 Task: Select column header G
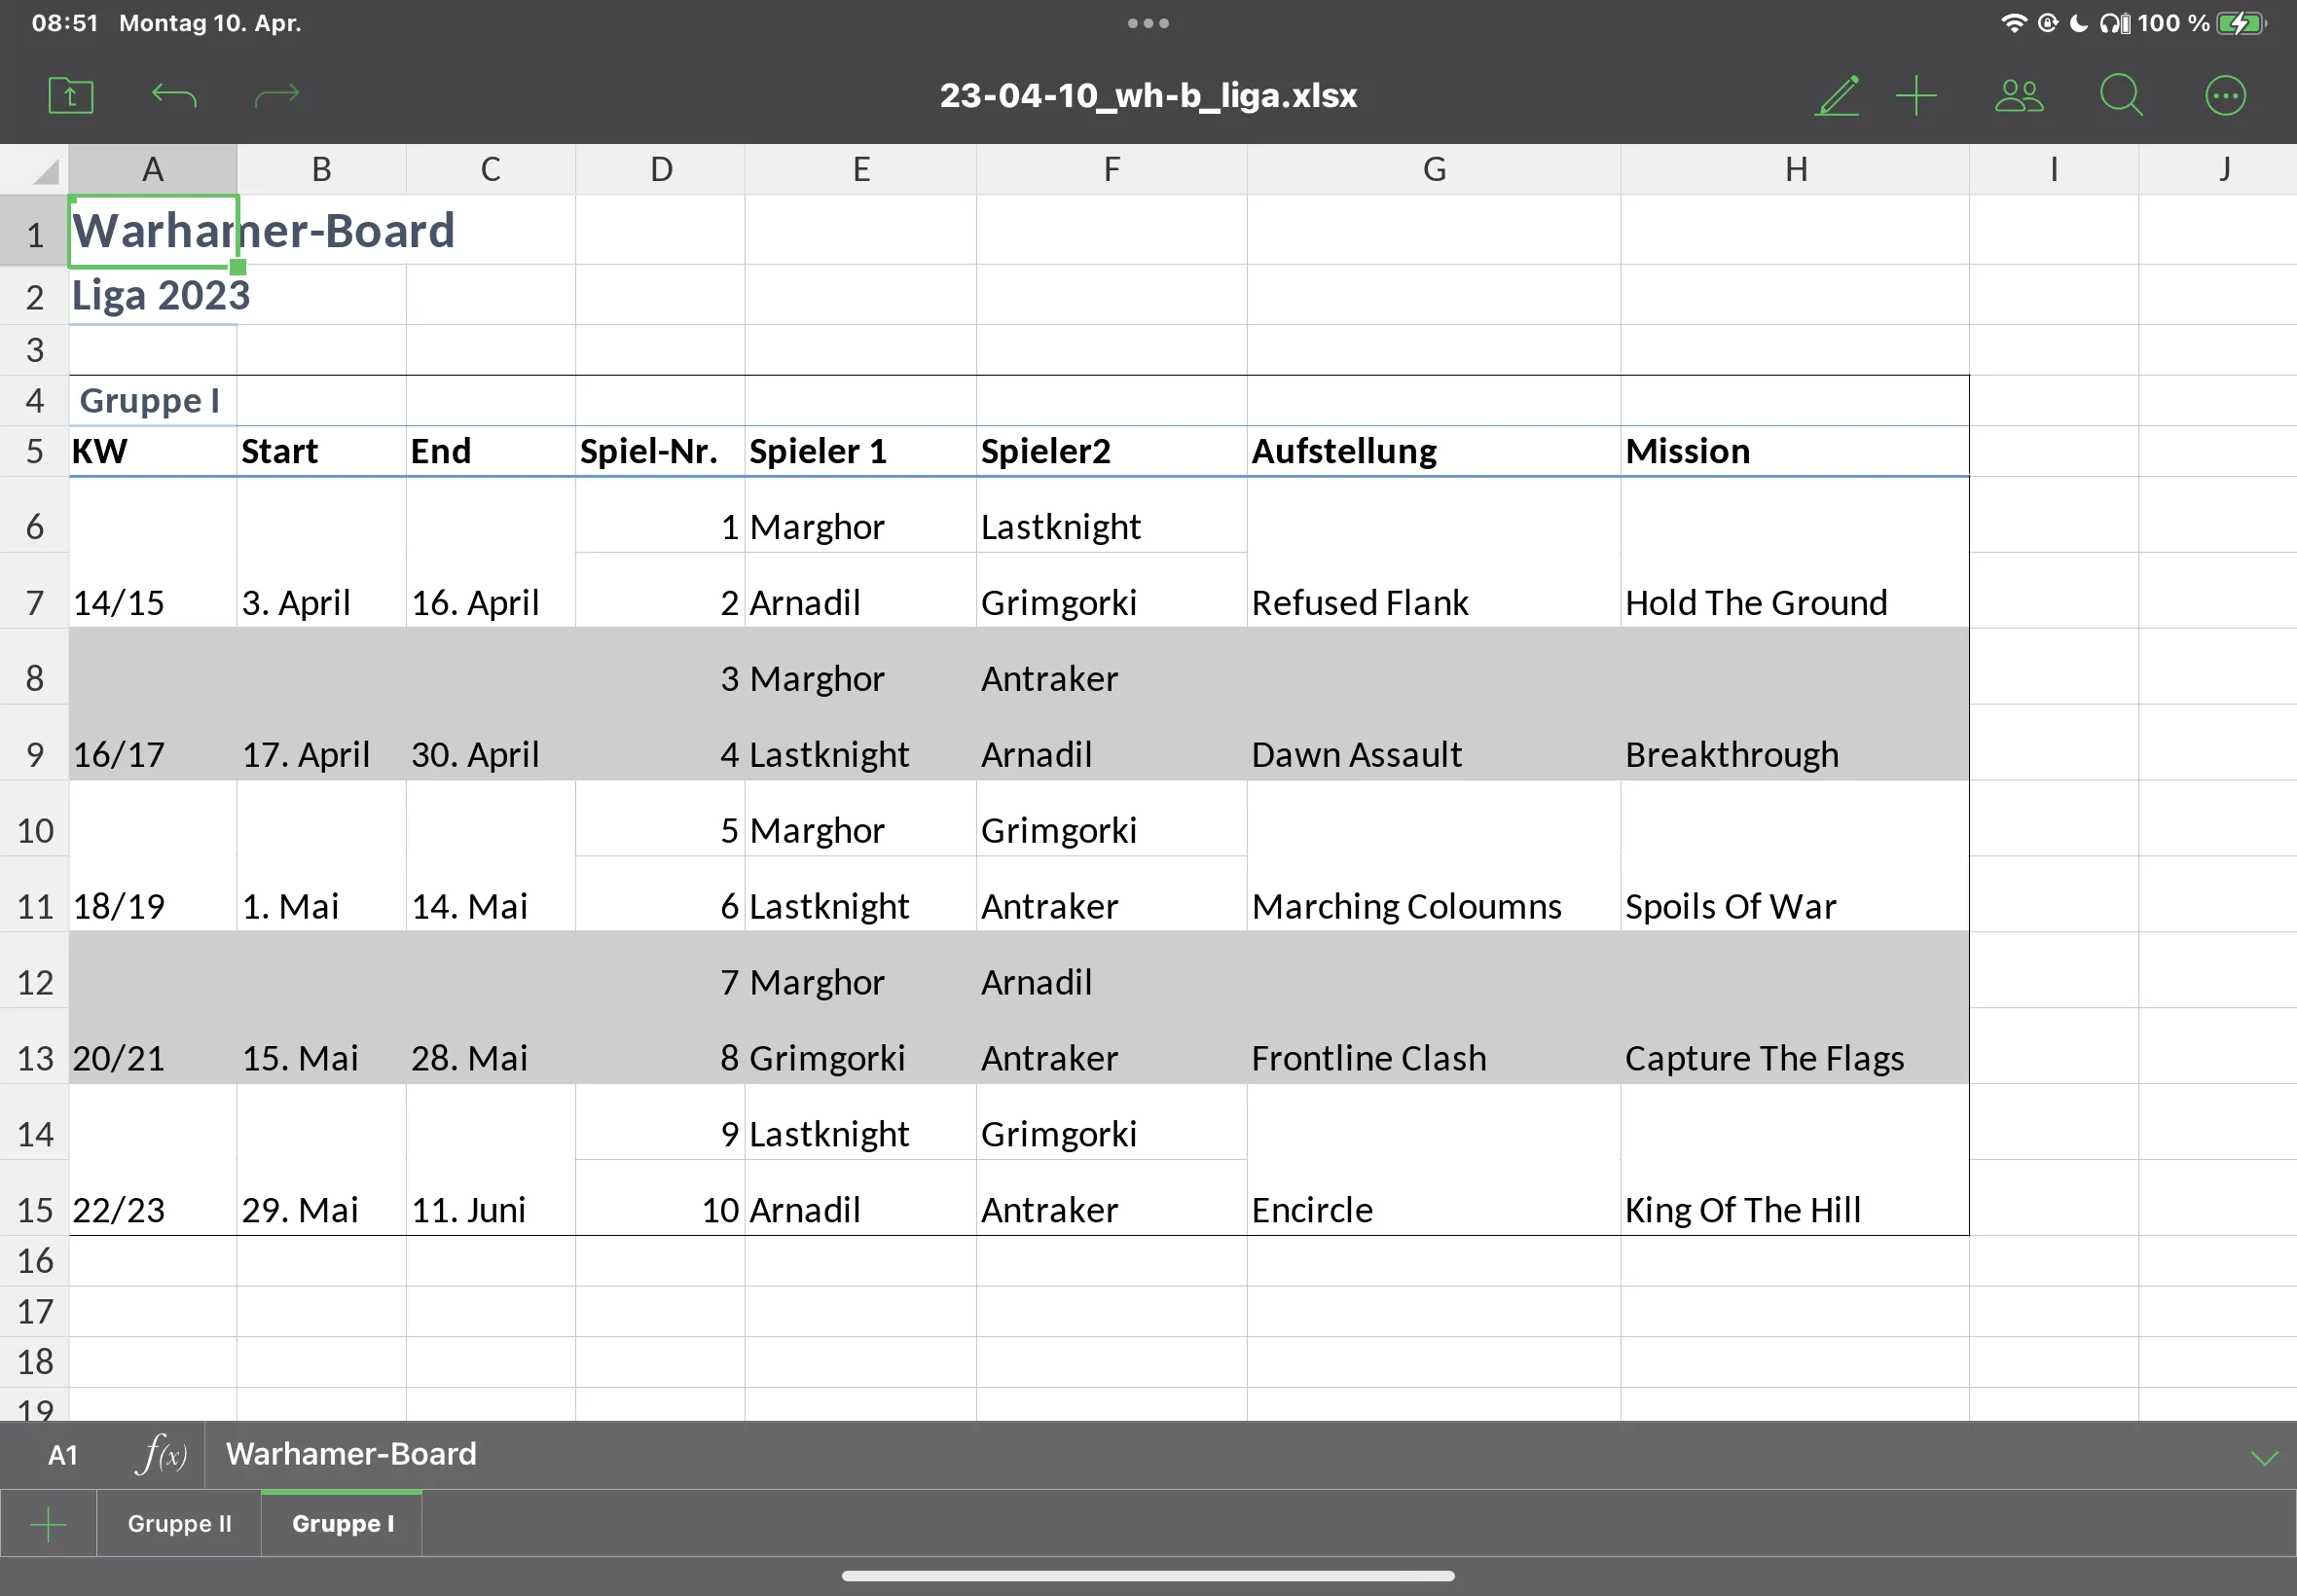coord(1434,170)
